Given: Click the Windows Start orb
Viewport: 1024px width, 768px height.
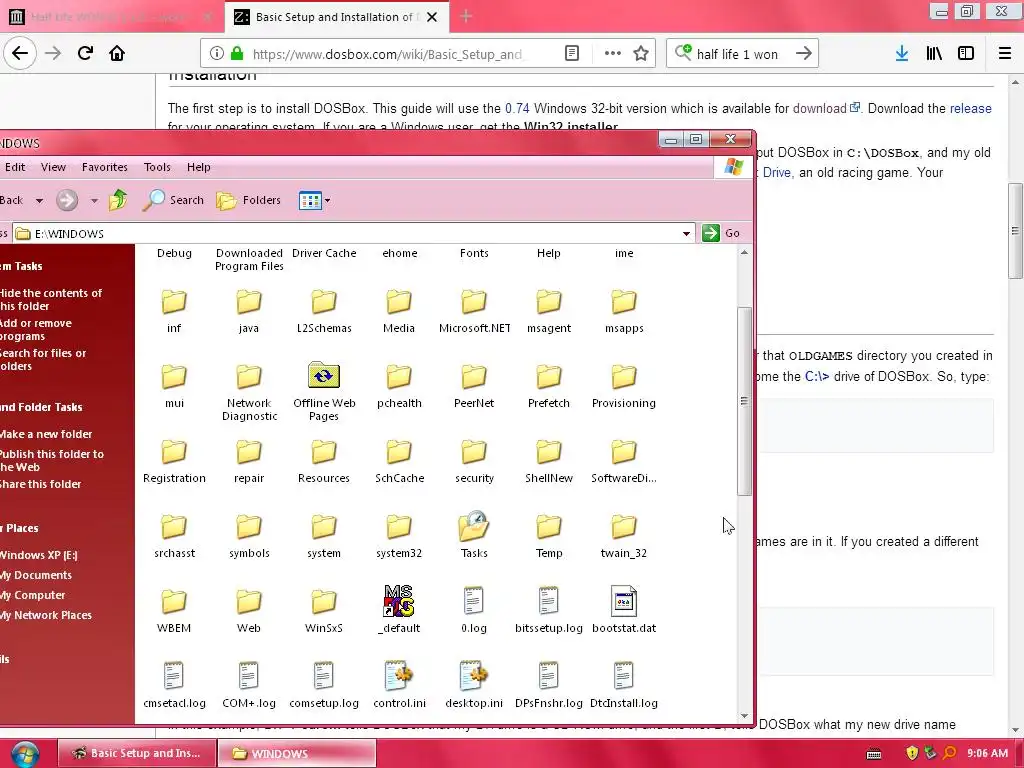Looking at the screenshot, I should point(25,754).
